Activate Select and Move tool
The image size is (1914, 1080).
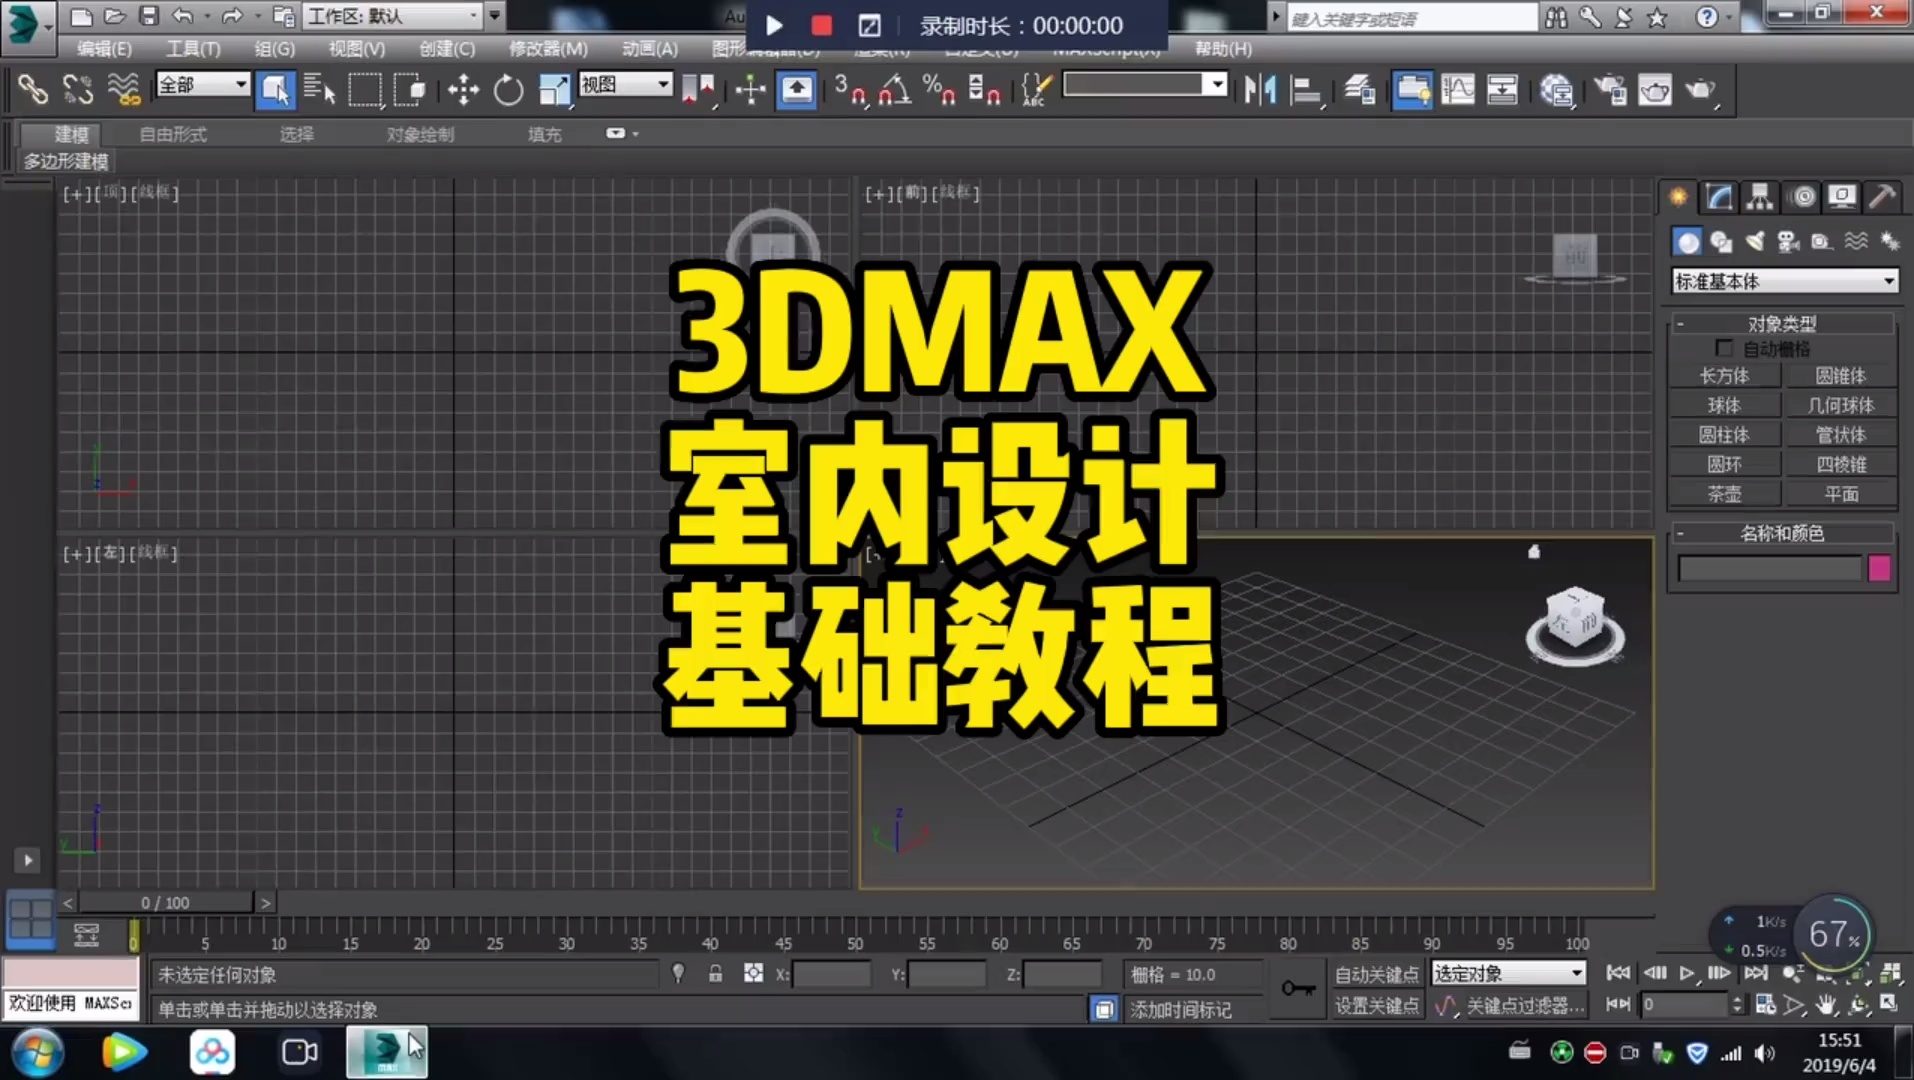463,90
